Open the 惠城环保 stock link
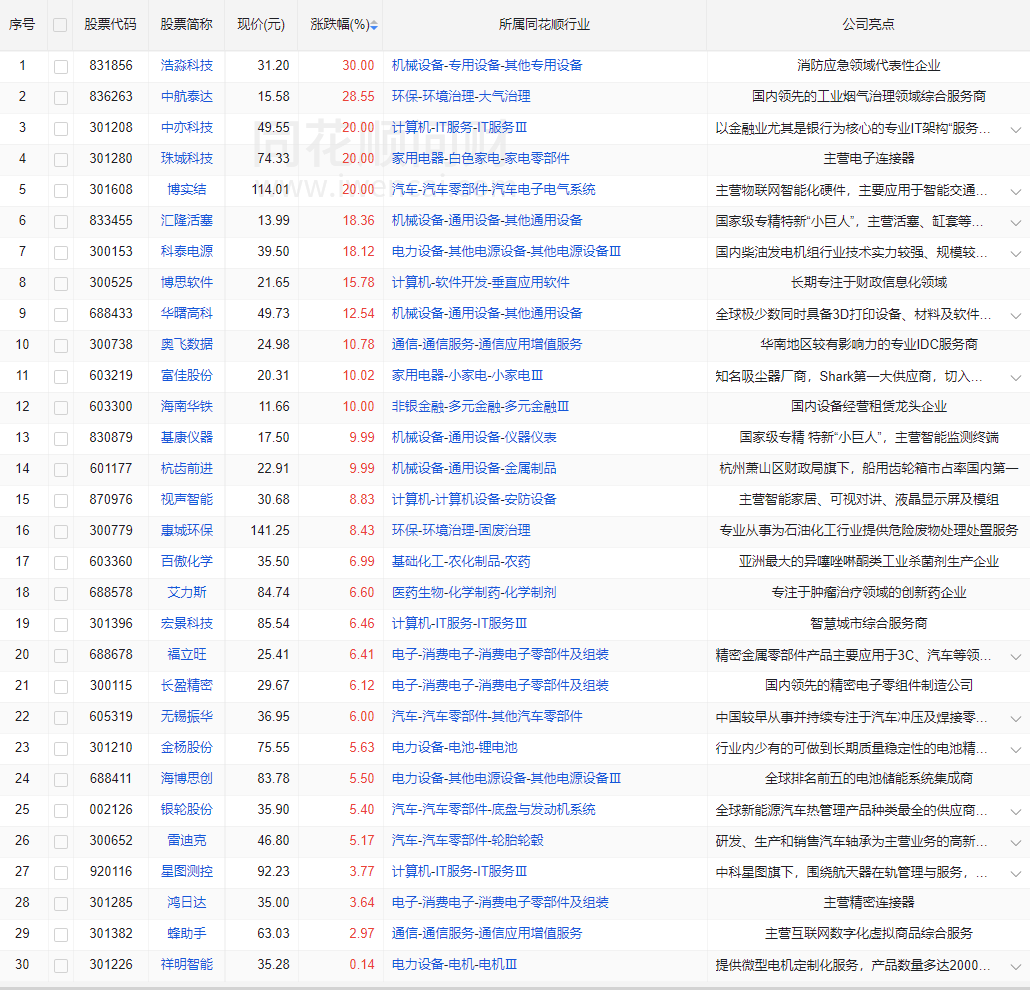1033x990 pixels. 186,530
